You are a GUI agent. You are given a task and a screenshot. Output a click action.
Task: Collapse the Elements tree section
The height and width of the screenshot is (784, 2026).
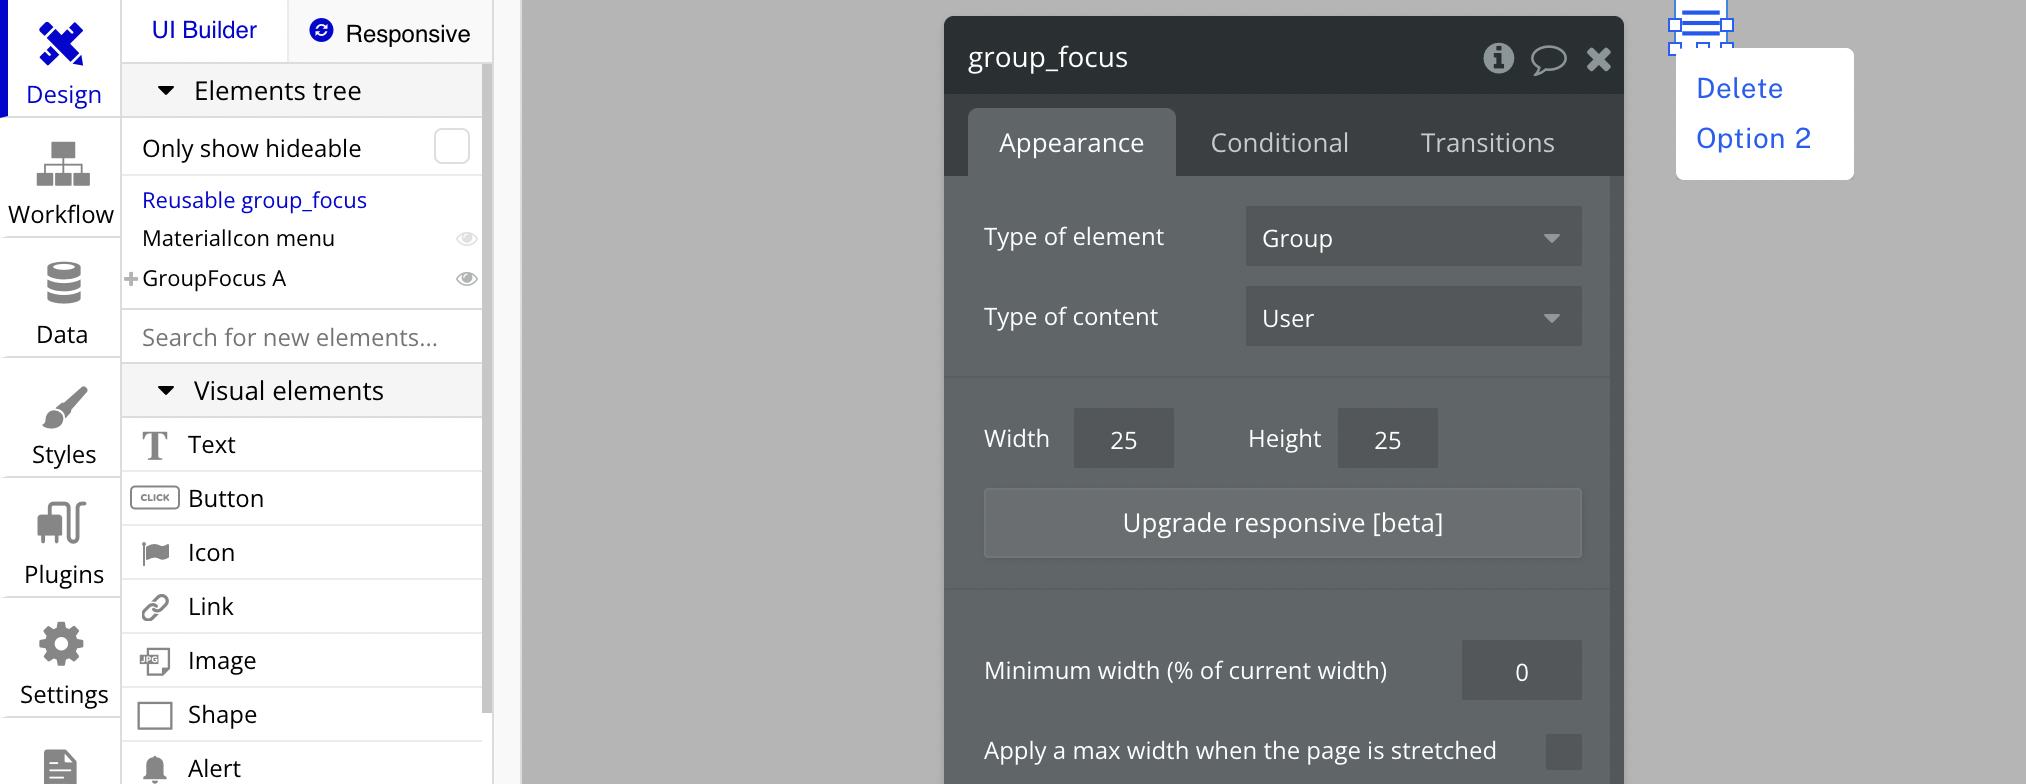[166, 91]
